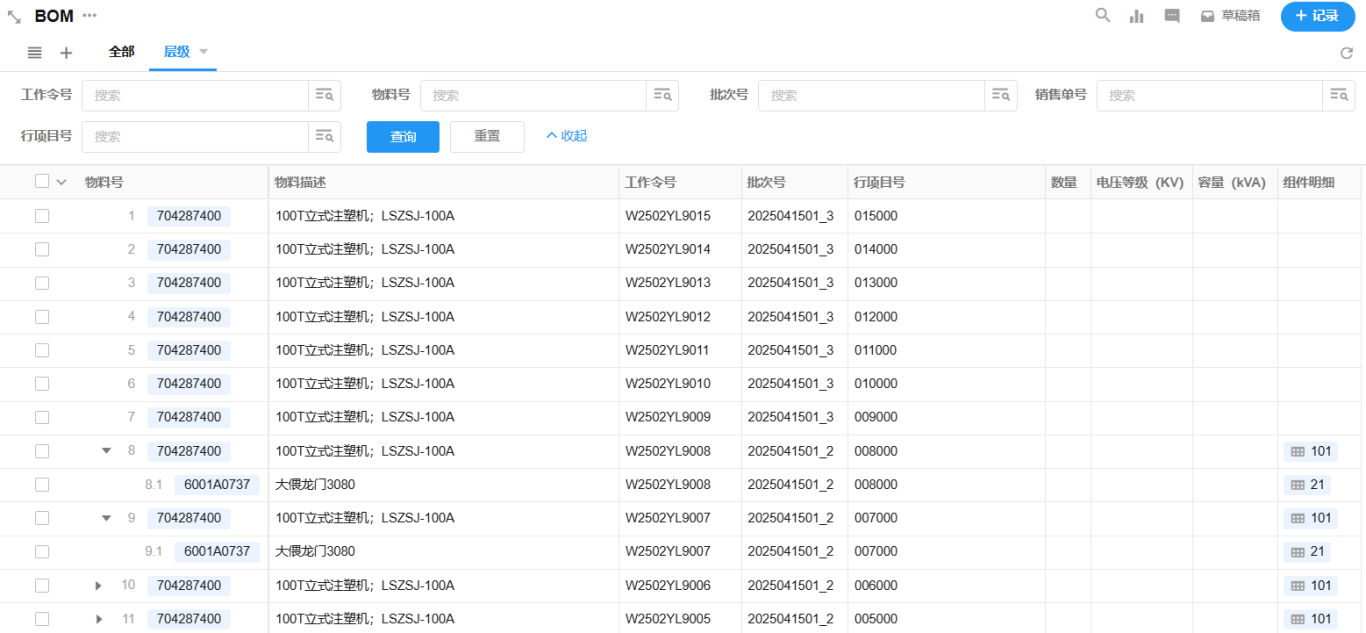Toggle the select-all checkbox in table header

coord(42,182)
